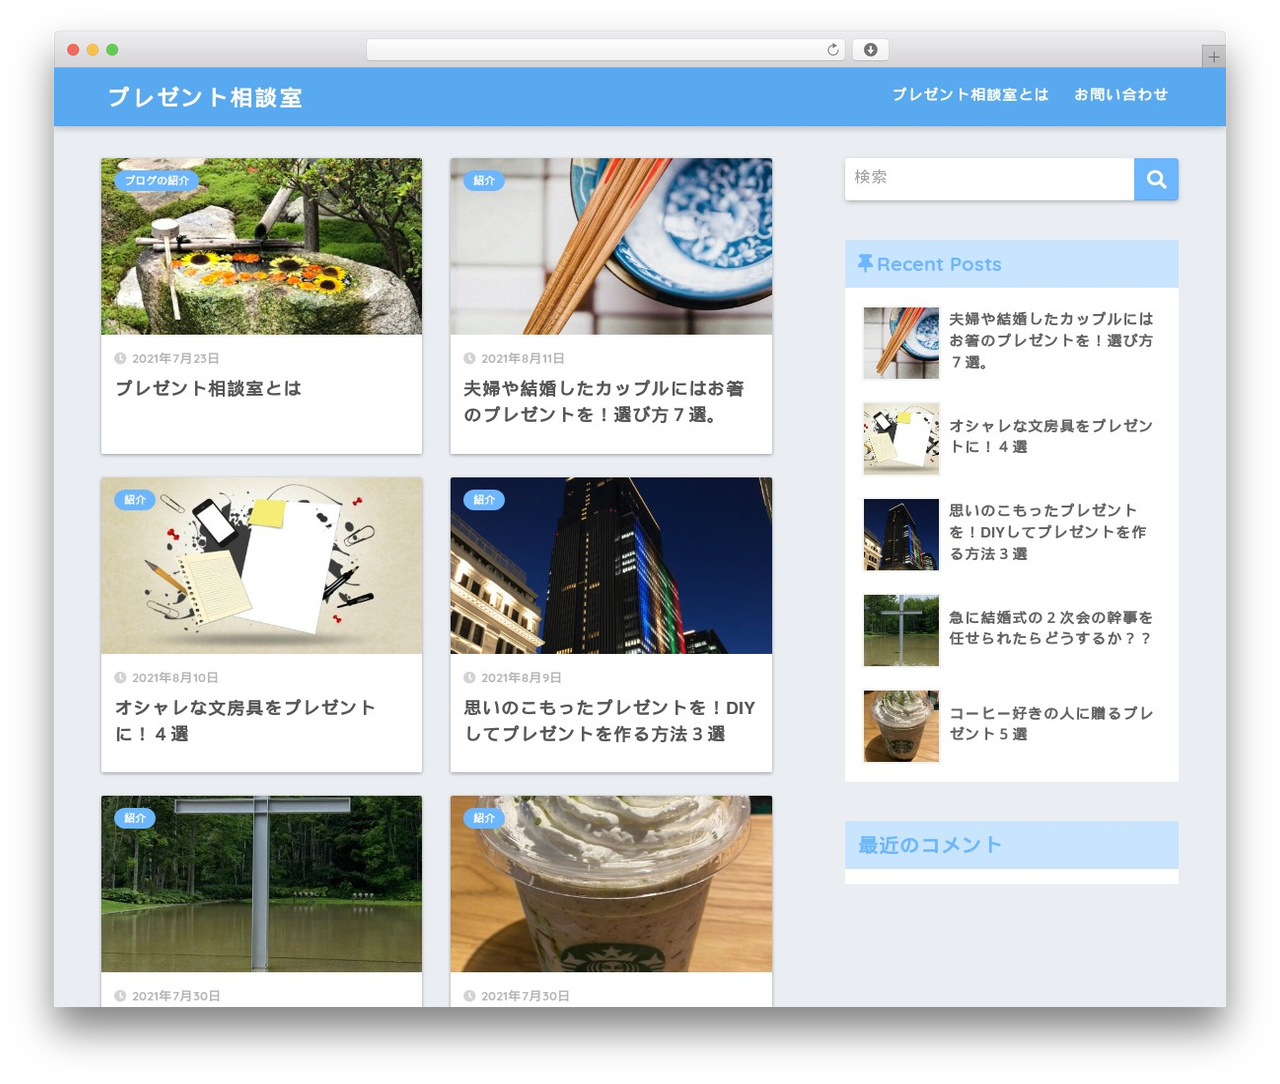Viewport: 1280px width, 1084px height.
Task: Click the 紹介 tag on chopsticks post
Action: coord(484,181)
